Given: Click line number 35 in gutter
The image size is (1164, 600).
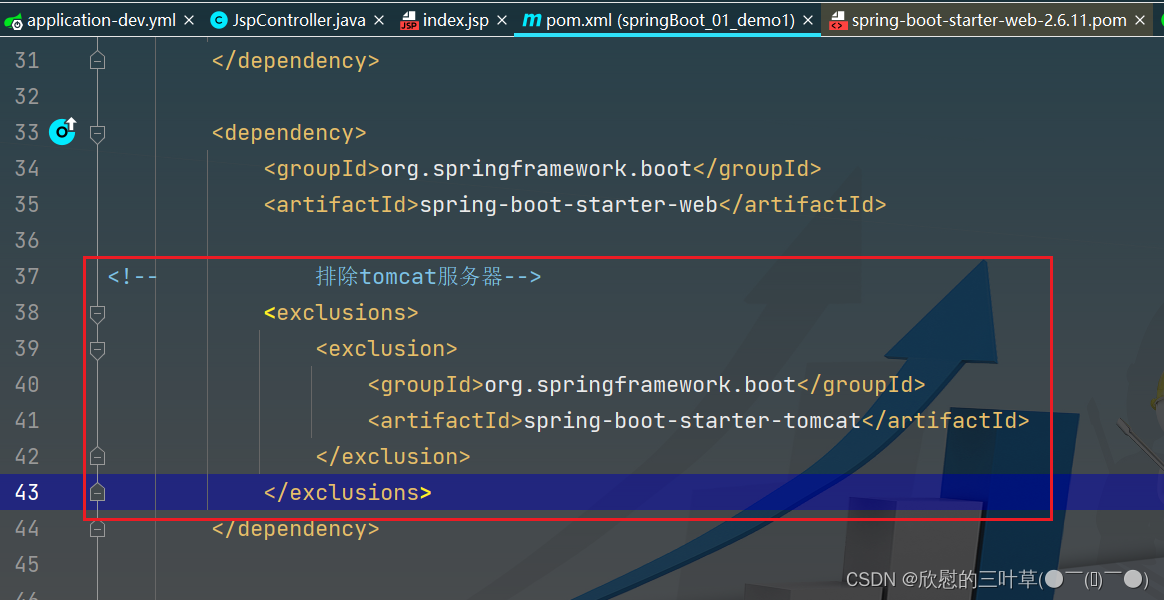Looking at the screenshot, I should pos(27,205).
